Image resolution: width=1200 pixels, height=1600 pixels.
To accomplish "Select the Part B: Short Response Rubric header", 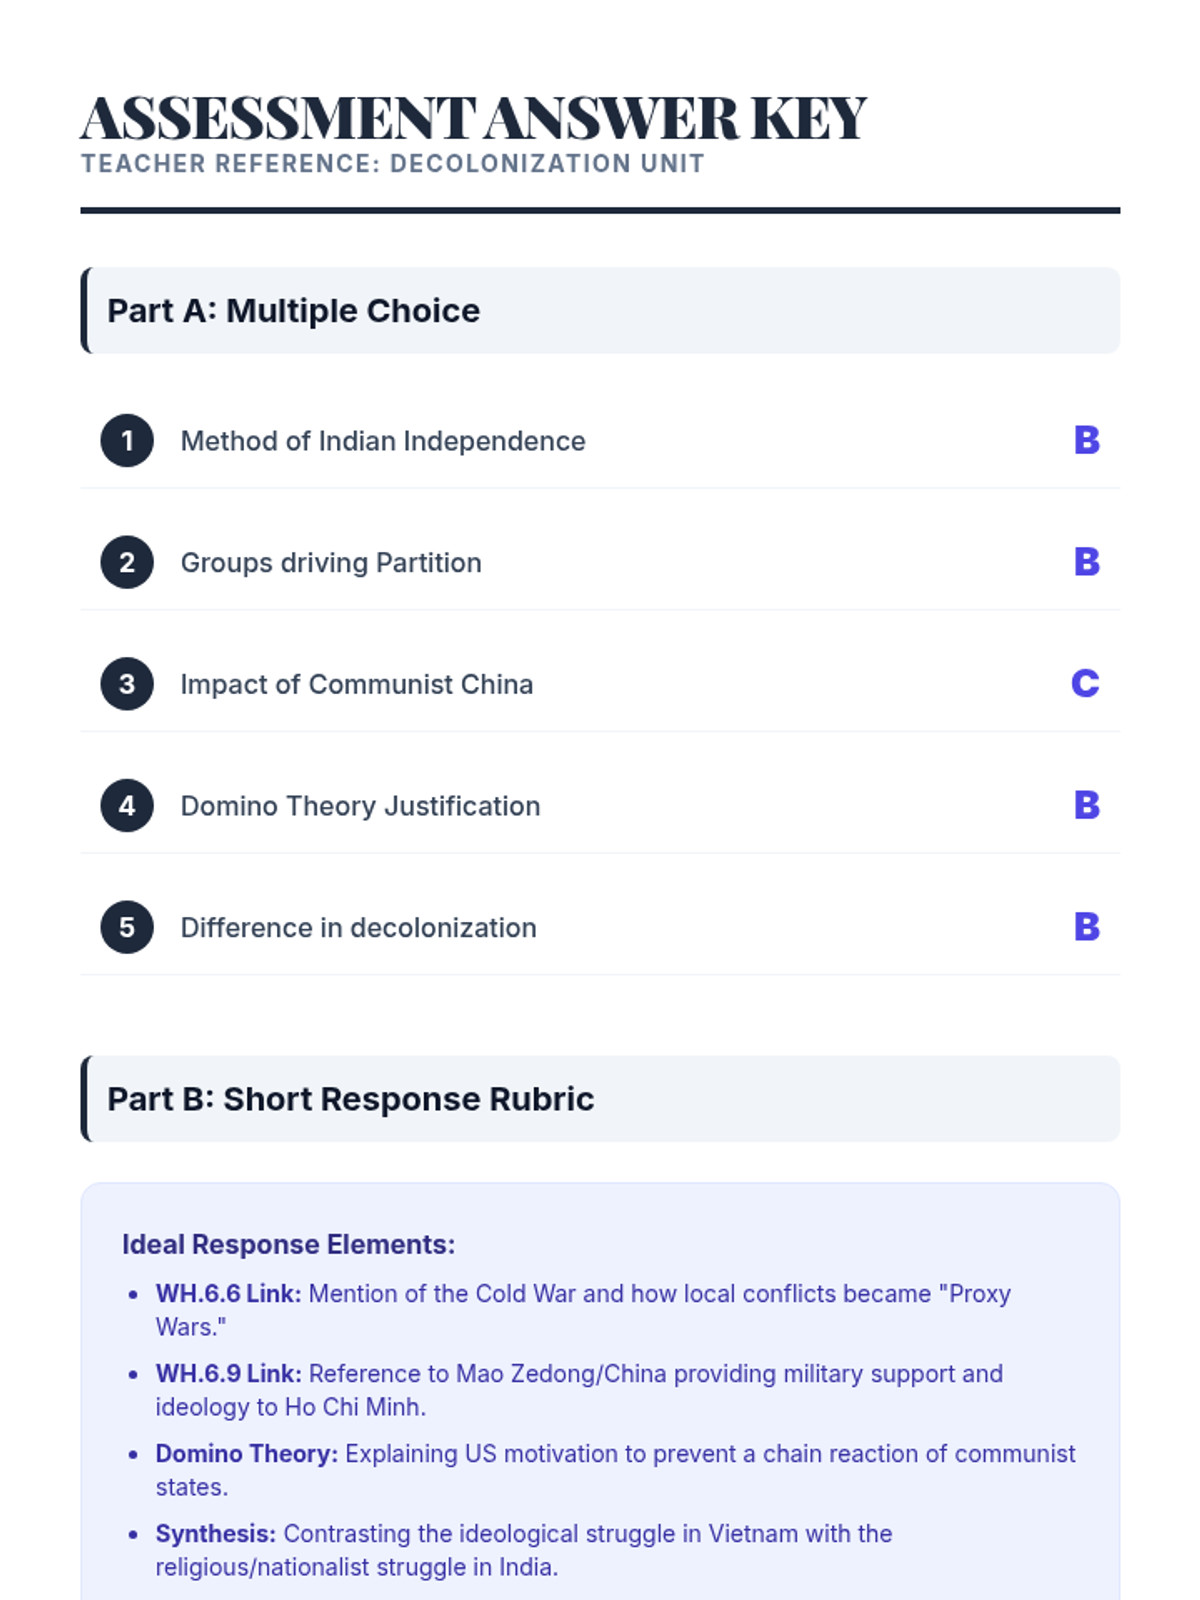I will point(350,1099).
